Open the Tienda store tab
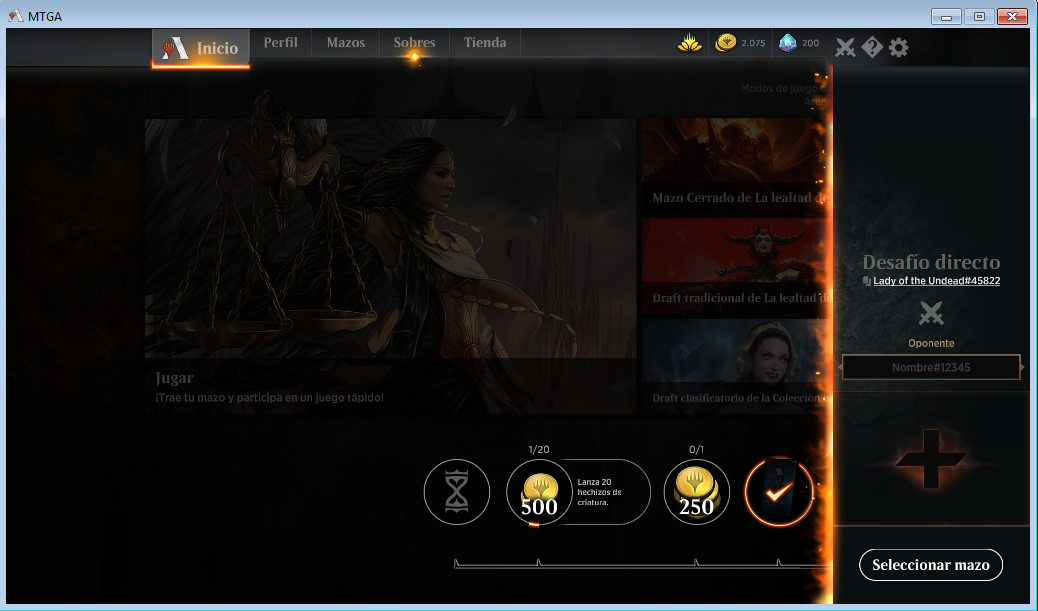This screenshot has height=611, width=1038. coord(485,42)
